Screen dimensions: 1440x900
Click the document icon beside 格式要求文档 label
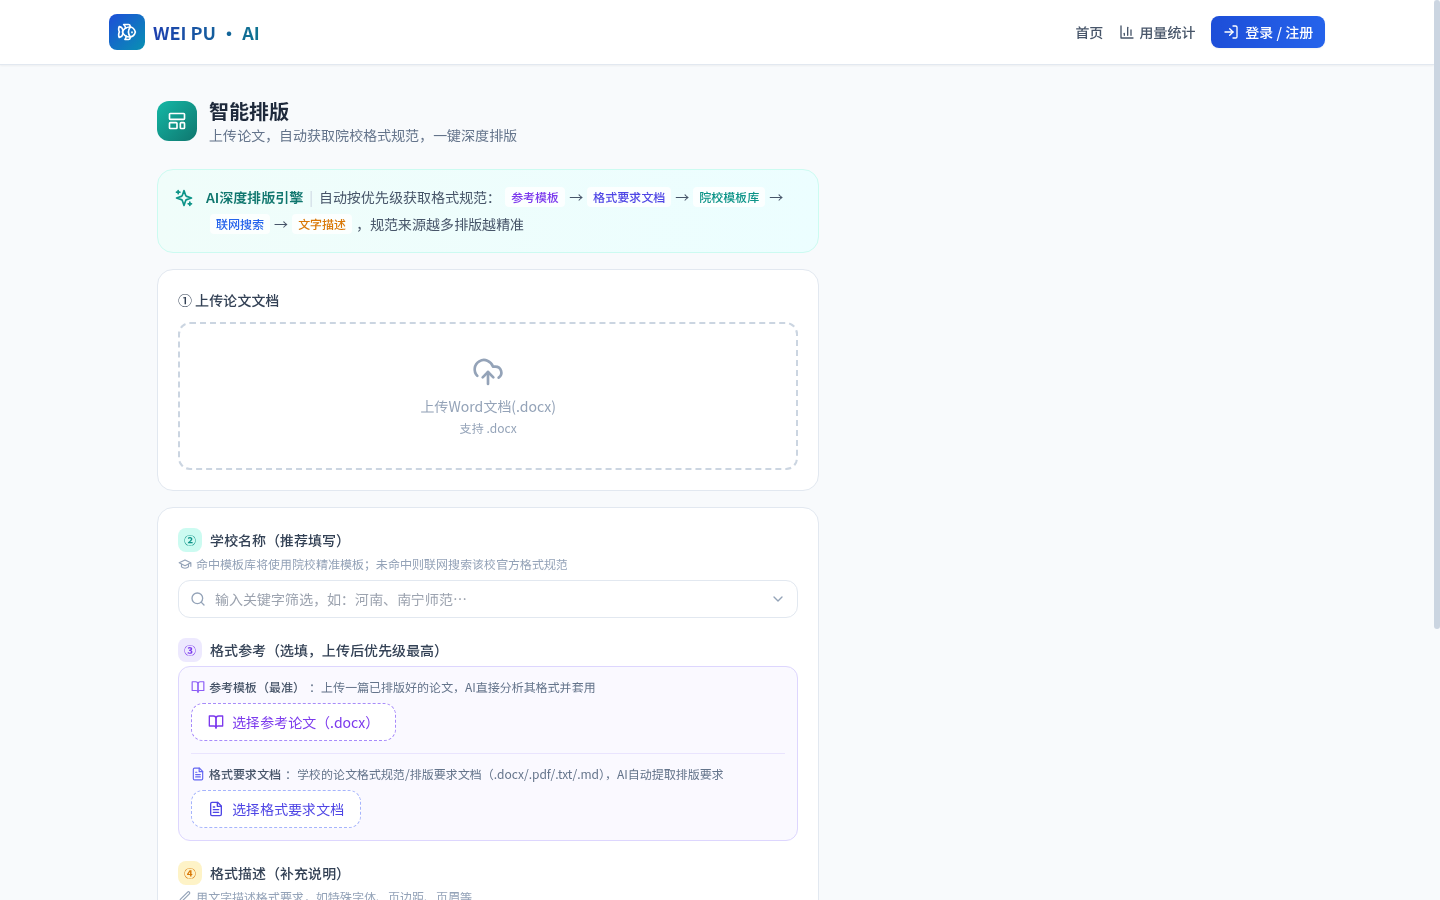(198, 774)
